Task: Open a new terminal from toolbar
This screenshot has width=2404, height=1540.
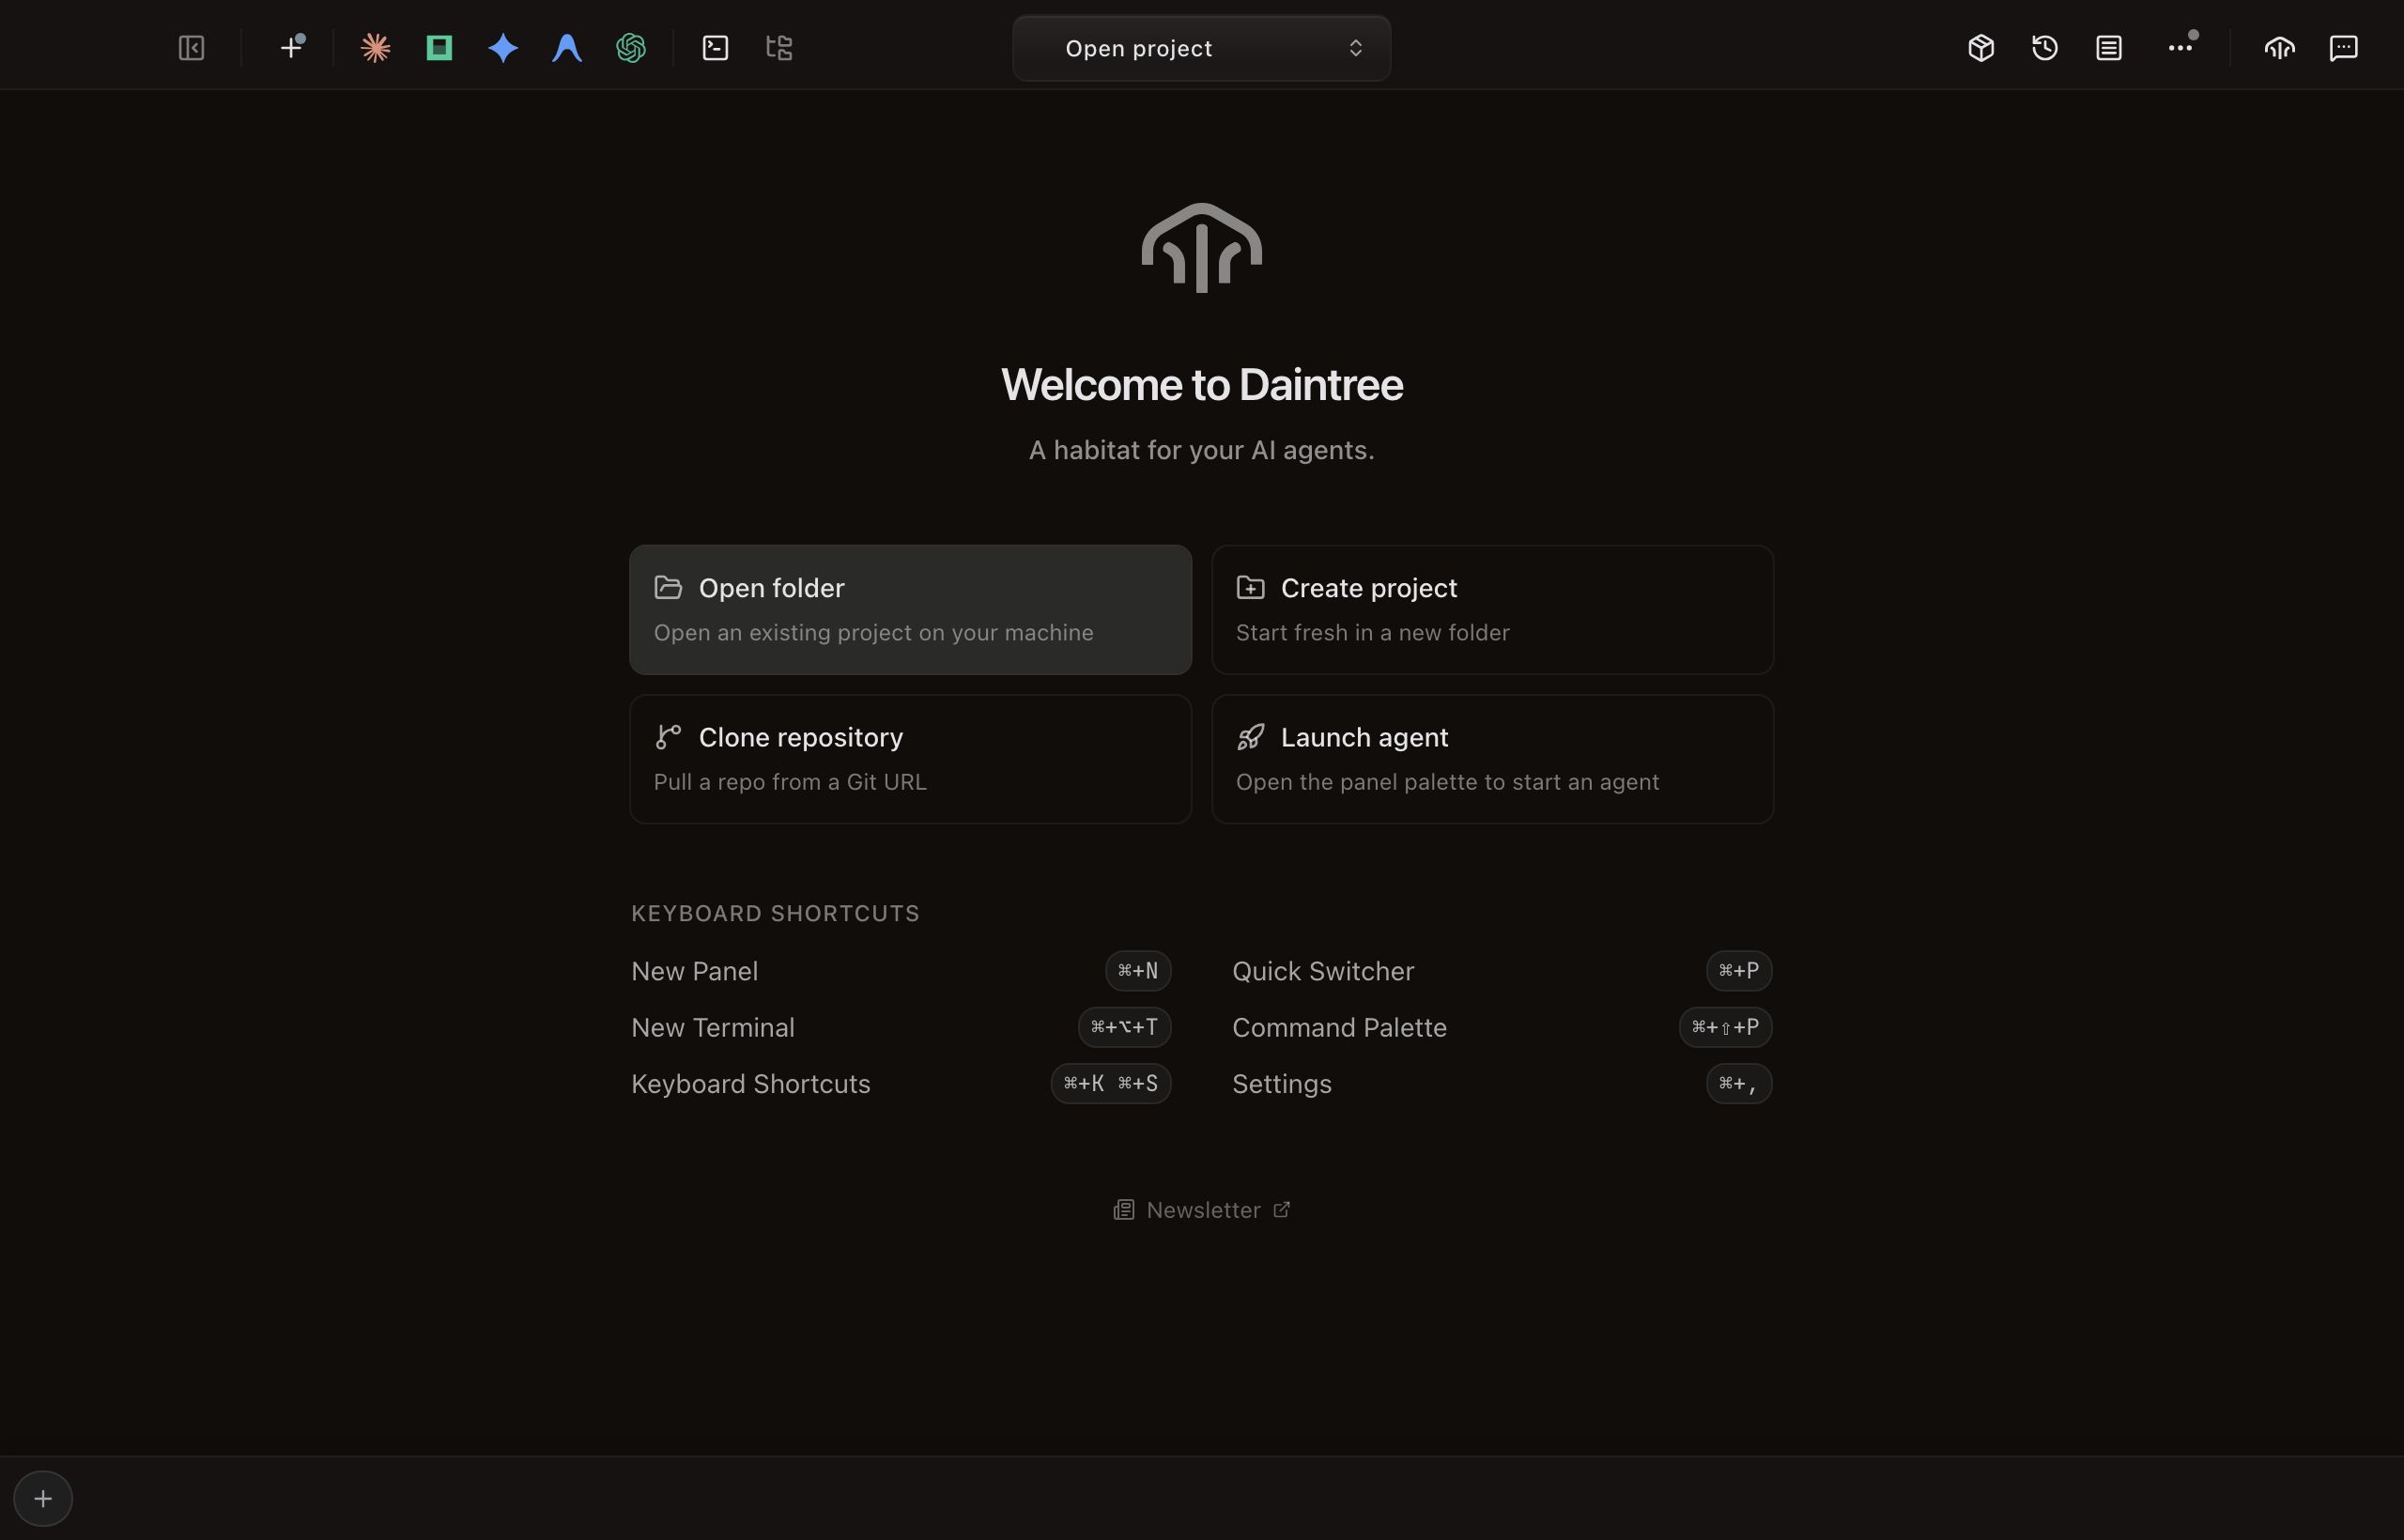Action: tap(715, 48)
